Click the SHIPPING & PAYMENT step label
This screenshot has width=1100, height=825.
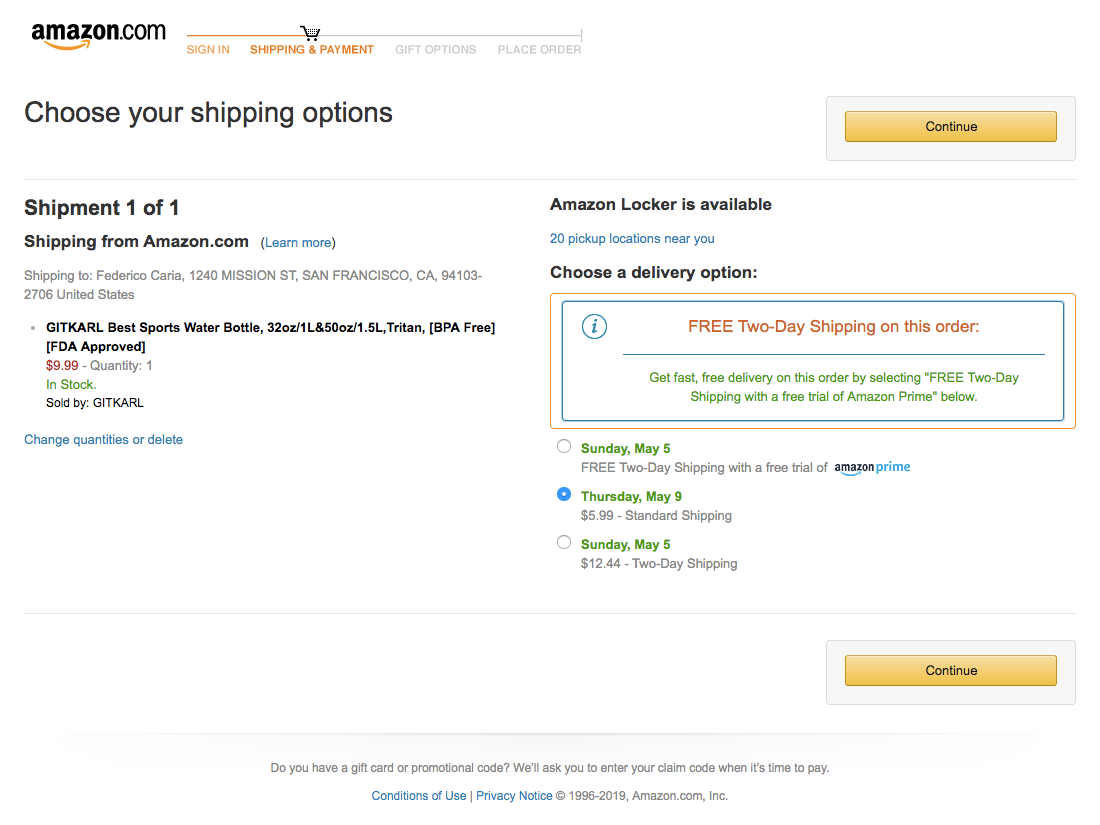311,49
